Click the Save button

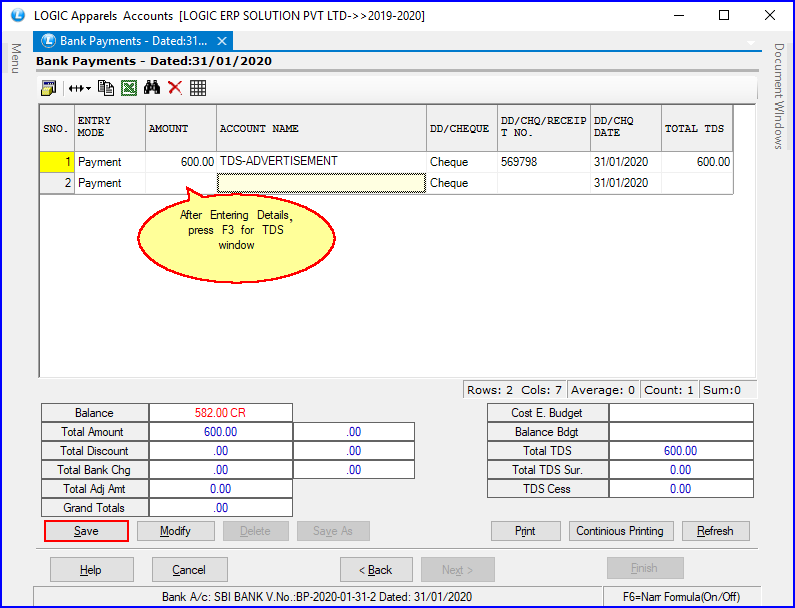86,531
